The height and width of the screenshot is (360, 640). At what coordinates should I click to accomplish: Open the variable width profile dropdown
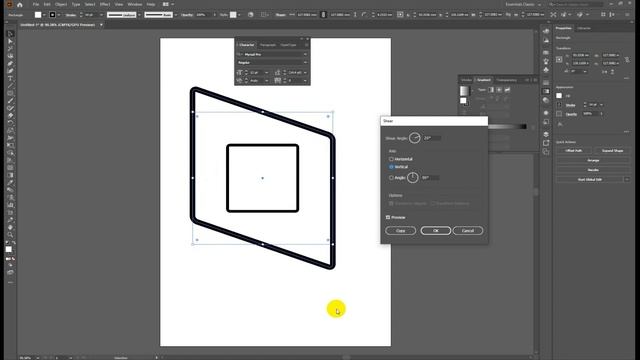139,15
